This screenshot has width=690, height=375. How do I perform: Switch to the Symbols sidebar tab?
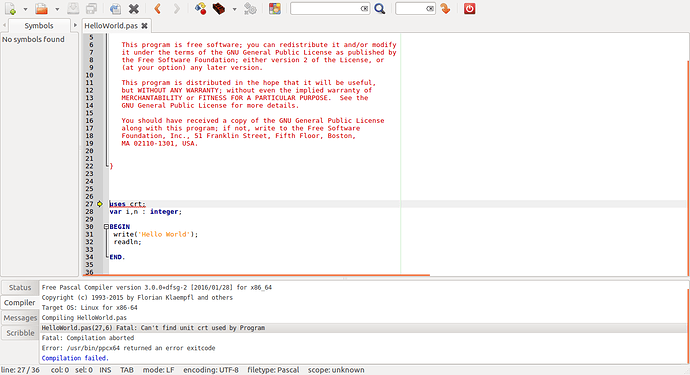(x=39, y=26)
